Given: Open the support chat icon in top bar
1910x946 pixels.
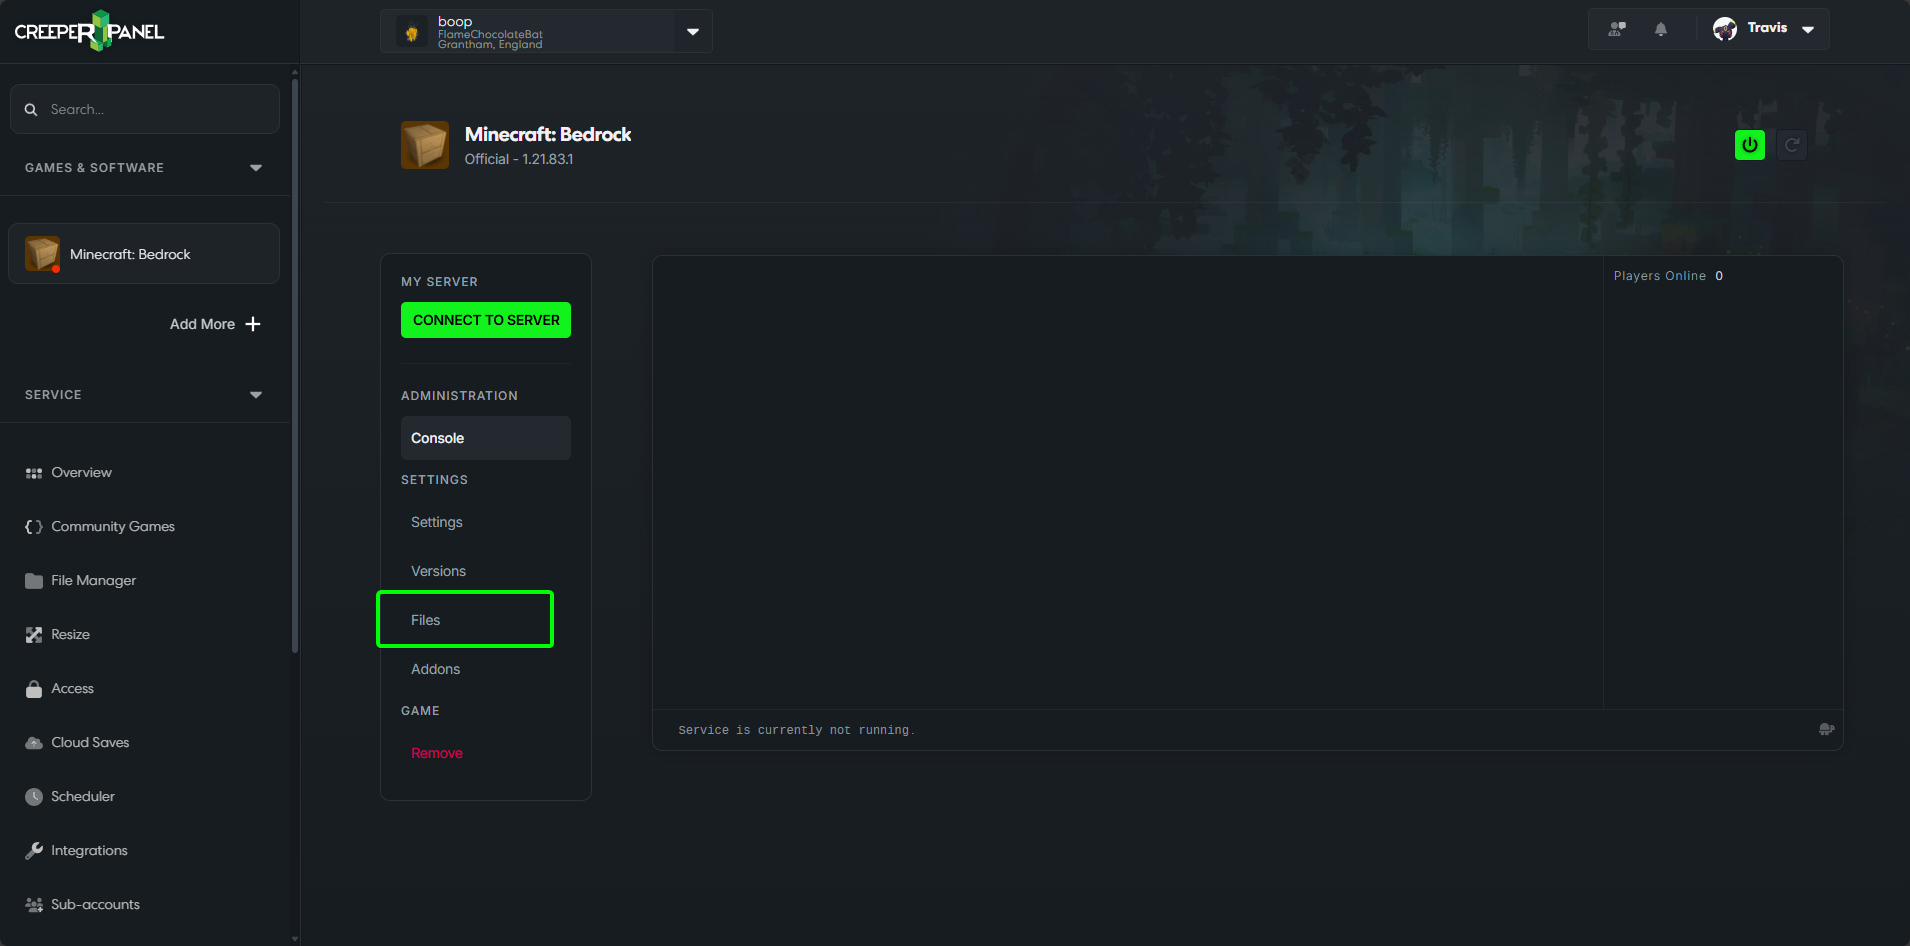Looking at the screenshot, I should (x=1616, y=29).
